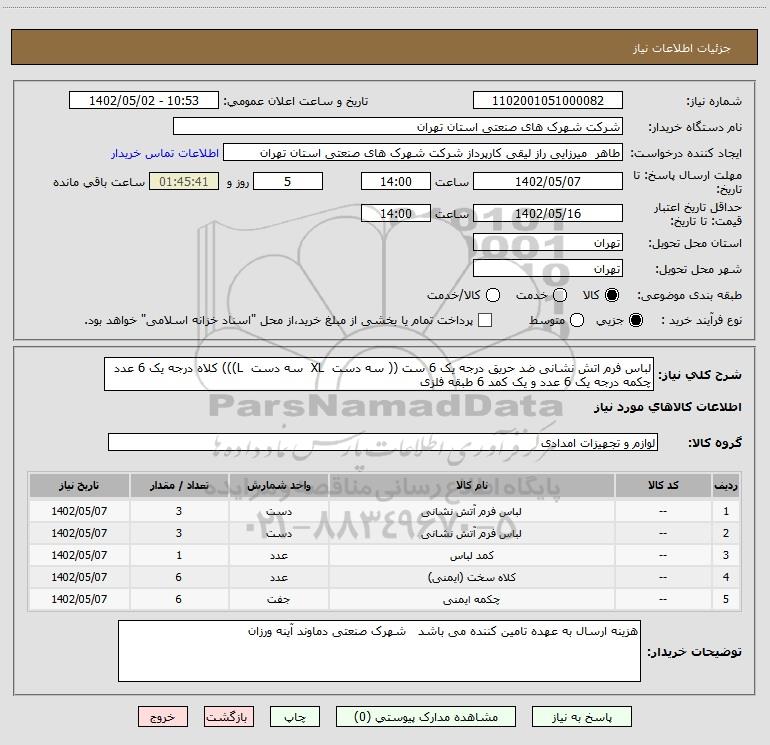Image resolution: width=770 pixels, height=745 pixels.
Task: Click price validity time 14:00 field
Action: coord(396,213)
